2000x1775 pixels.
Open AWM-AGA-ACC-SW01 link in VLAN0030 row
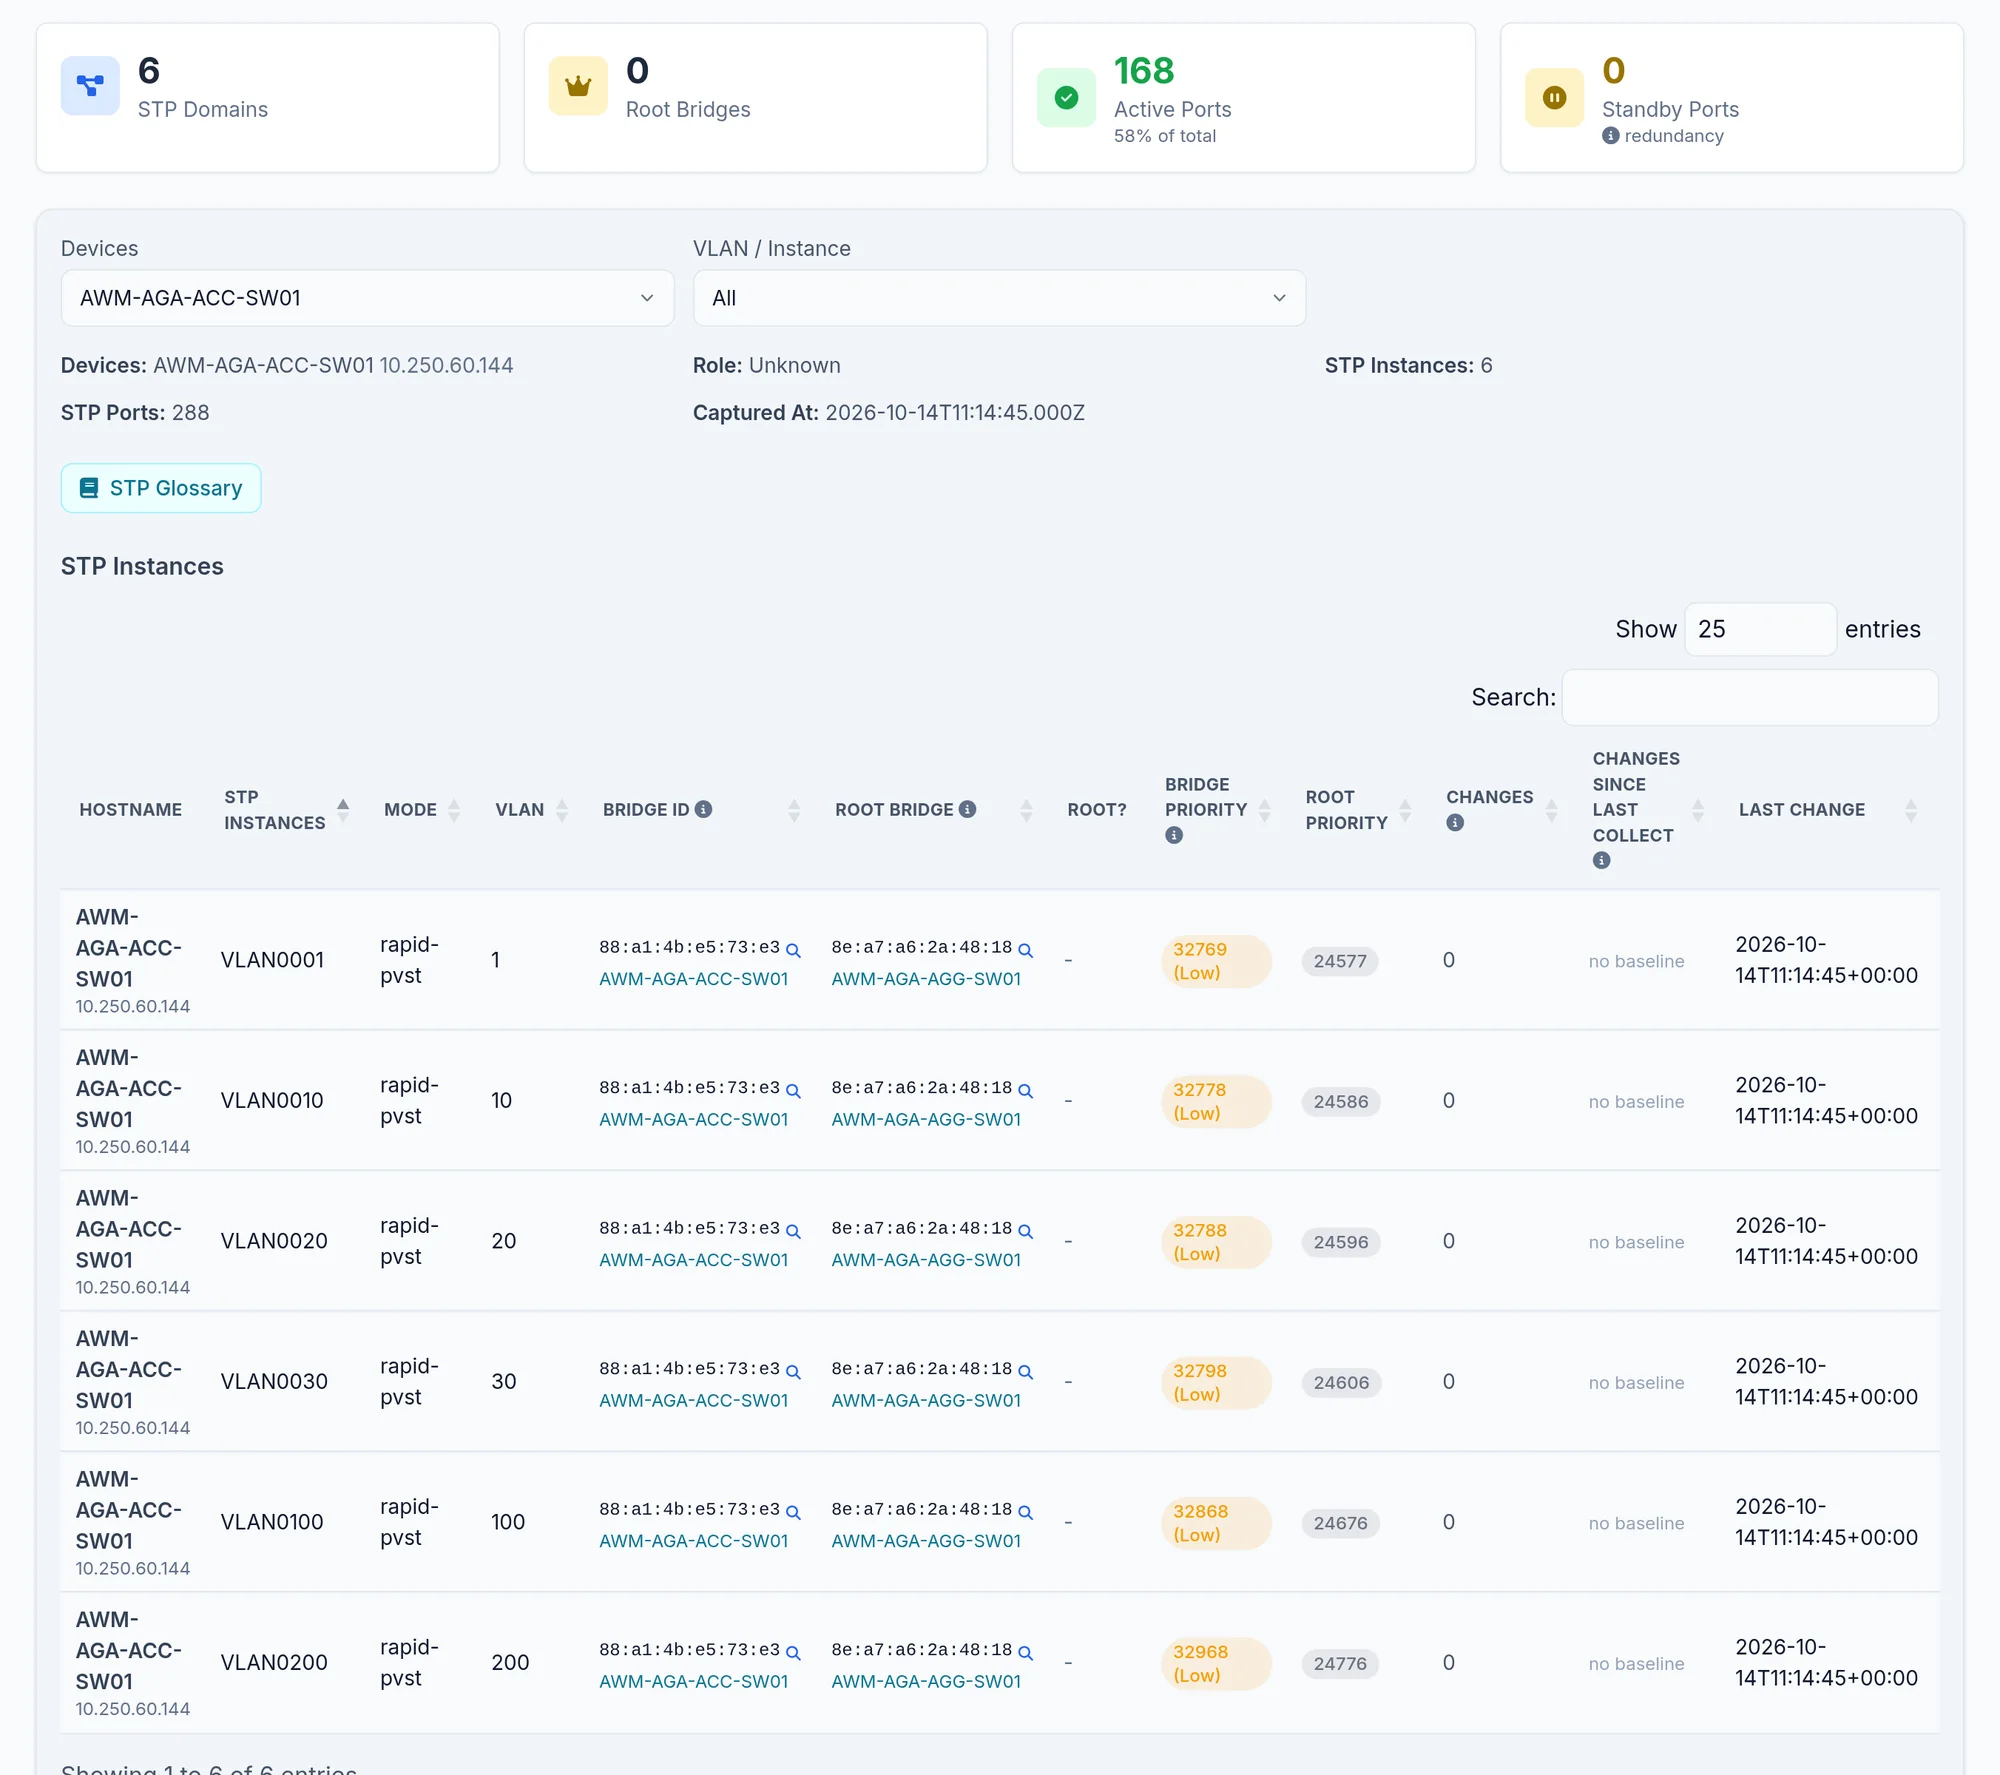tap(694, 1401)
